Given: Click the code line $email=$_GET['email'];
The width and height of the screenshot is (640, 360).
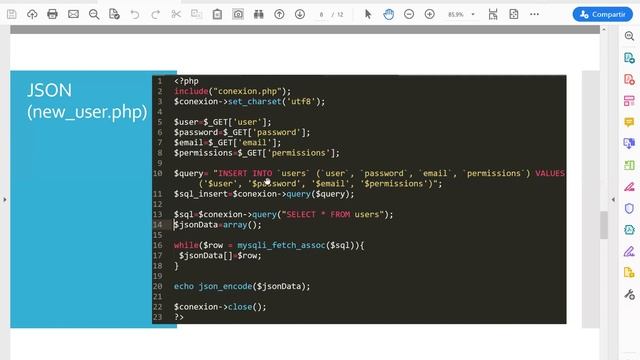Looking at the screenshot, I should [227, 142].
